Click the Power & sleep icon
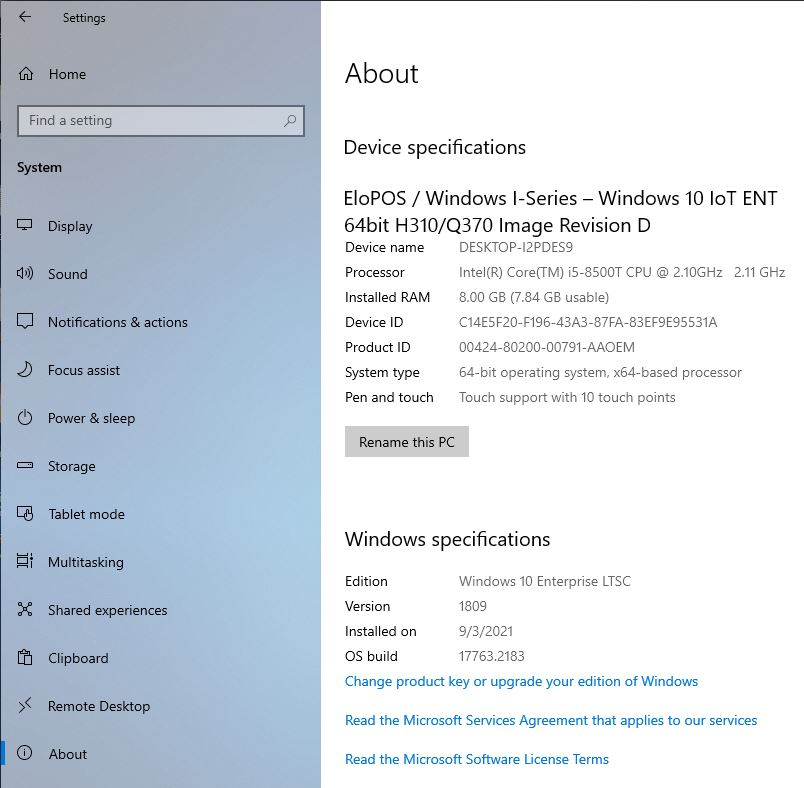This screenshot has height=788, width=804. (x=25, y=418)
